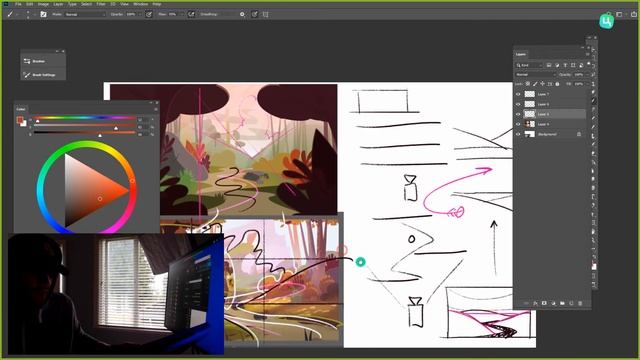Open smoothing options gear

[x=242, y=14]
